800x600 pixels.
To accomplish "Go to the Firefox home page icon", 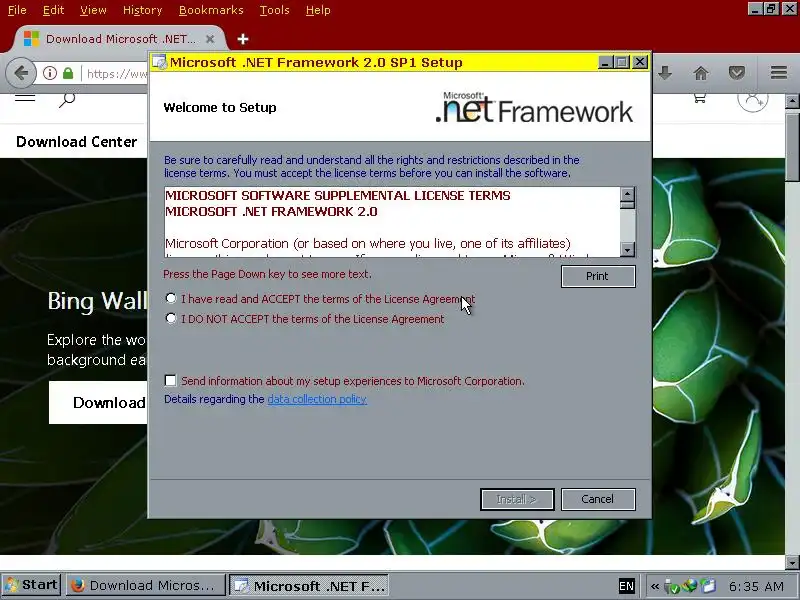I will point(701,73).
